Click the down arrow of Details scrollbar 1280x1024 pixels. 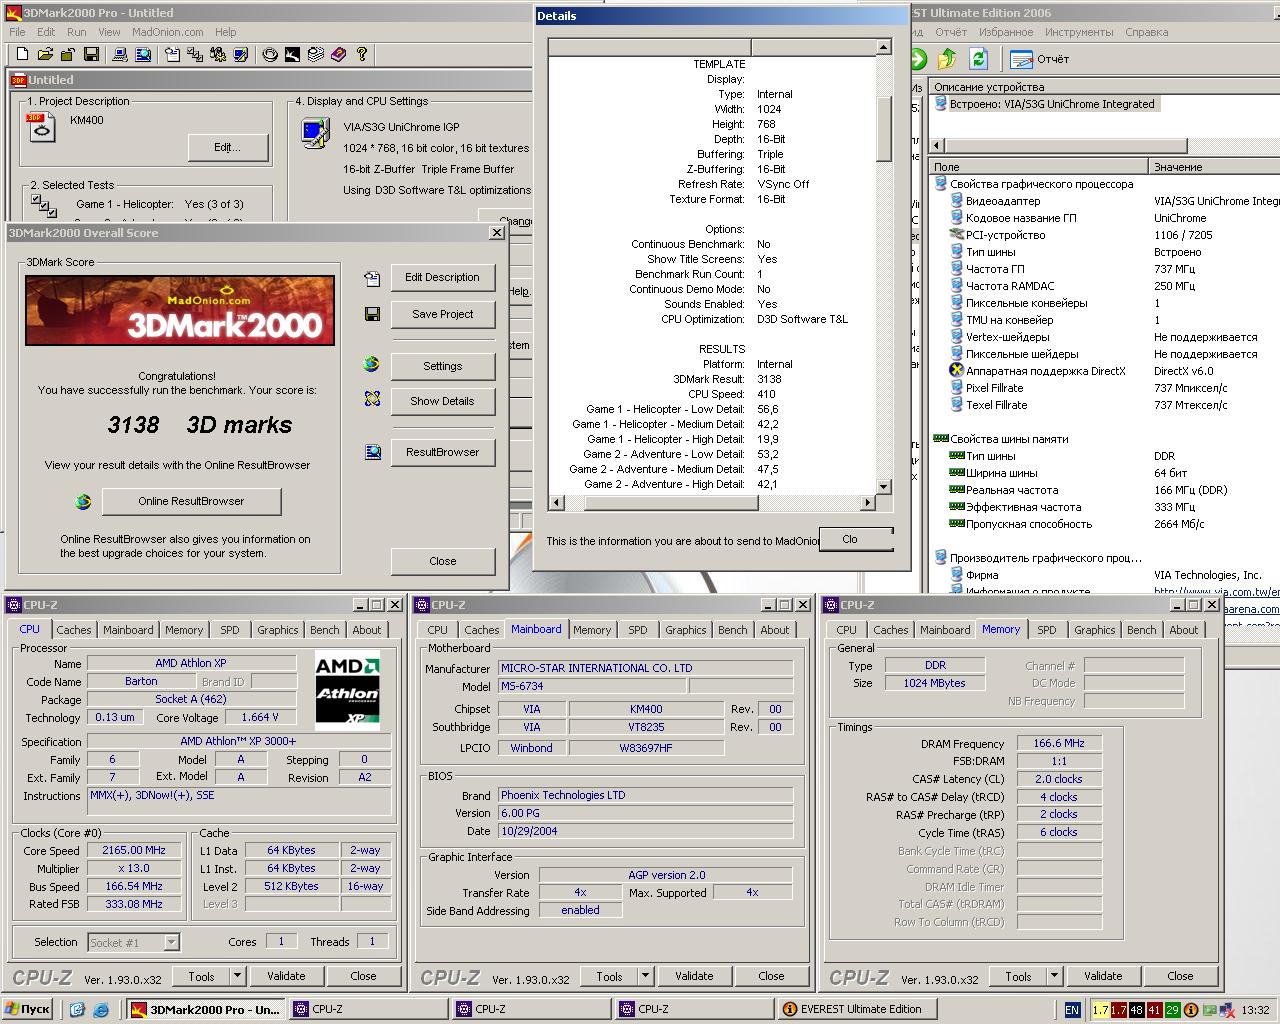884,487
